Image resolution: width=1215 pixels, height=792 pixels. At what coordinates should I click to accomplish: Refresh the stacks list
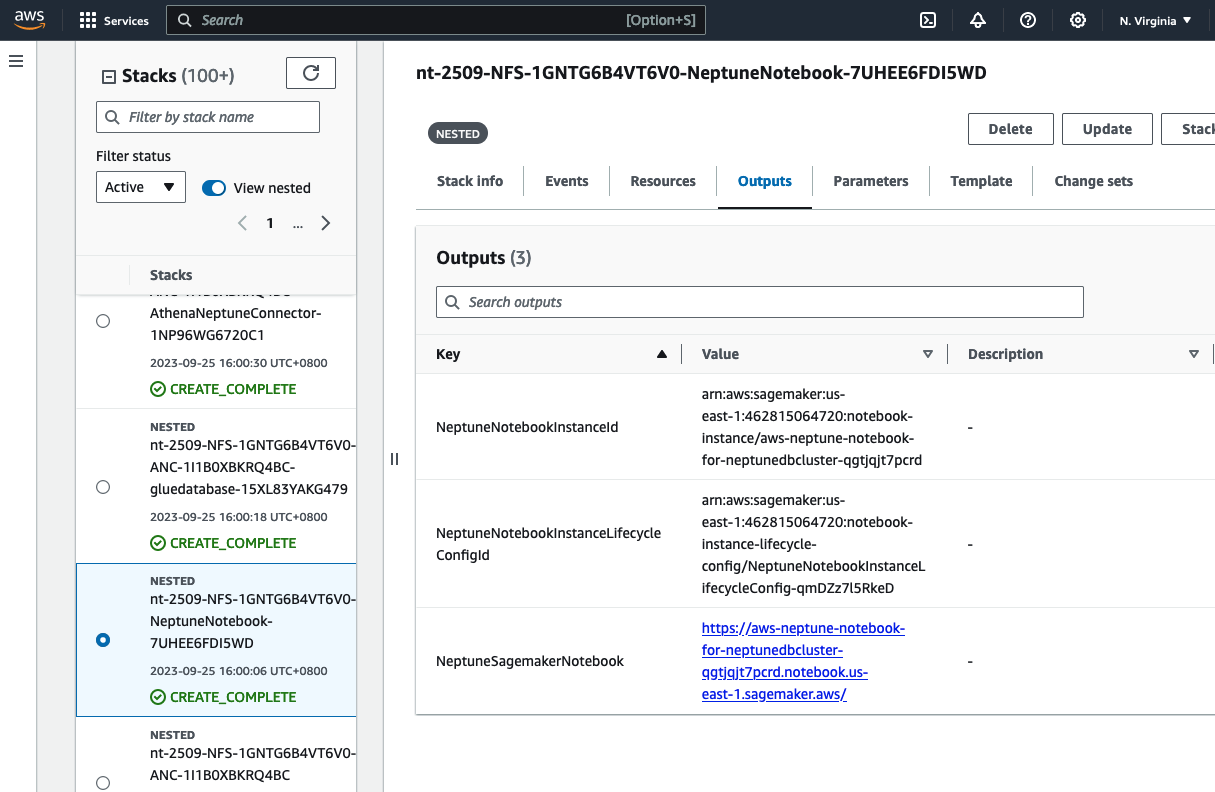tap(311, 73)
